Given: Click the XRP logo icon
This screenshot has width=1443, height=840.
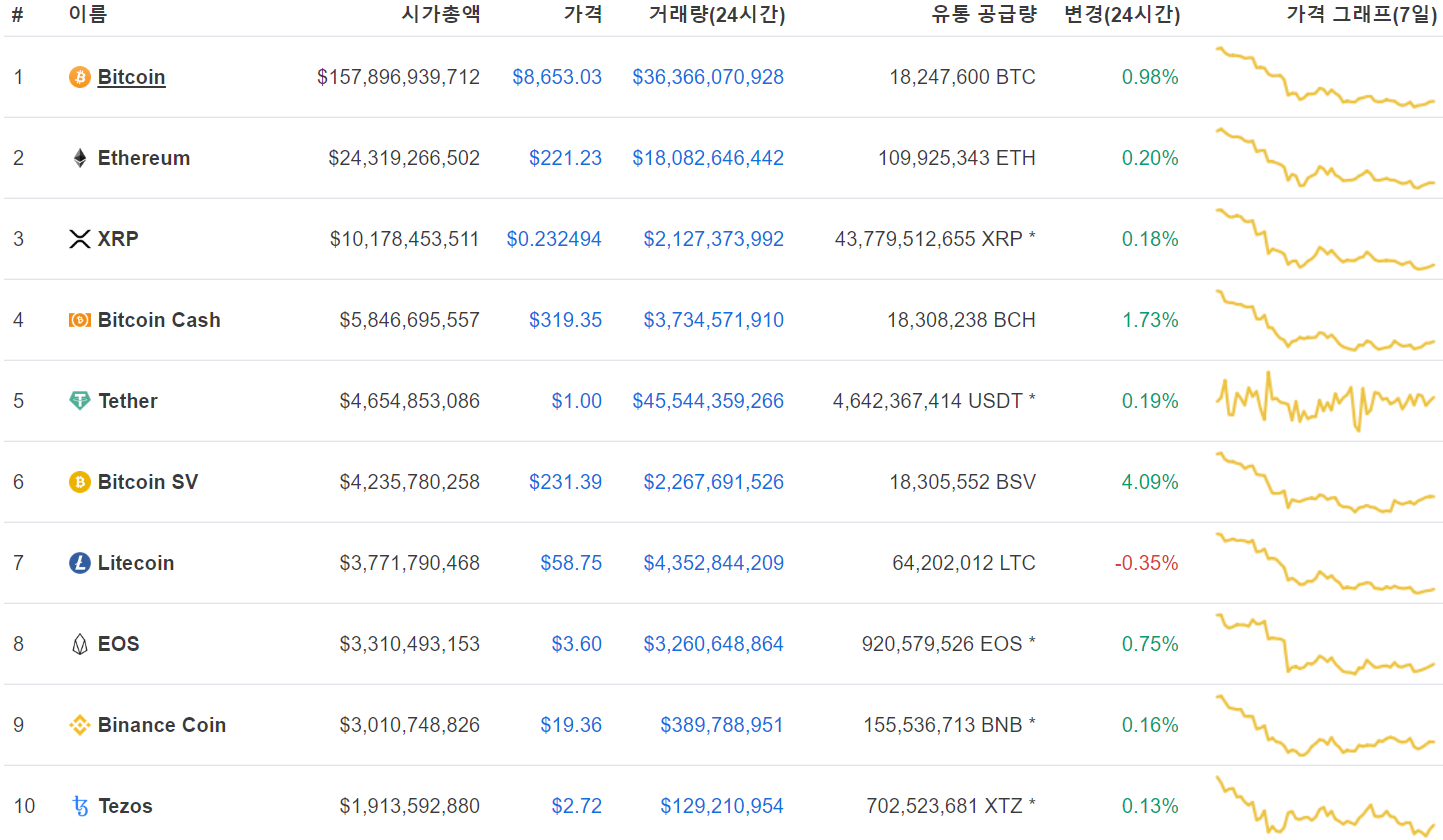Looking at the screenshot, I should (x=79, y=239).
